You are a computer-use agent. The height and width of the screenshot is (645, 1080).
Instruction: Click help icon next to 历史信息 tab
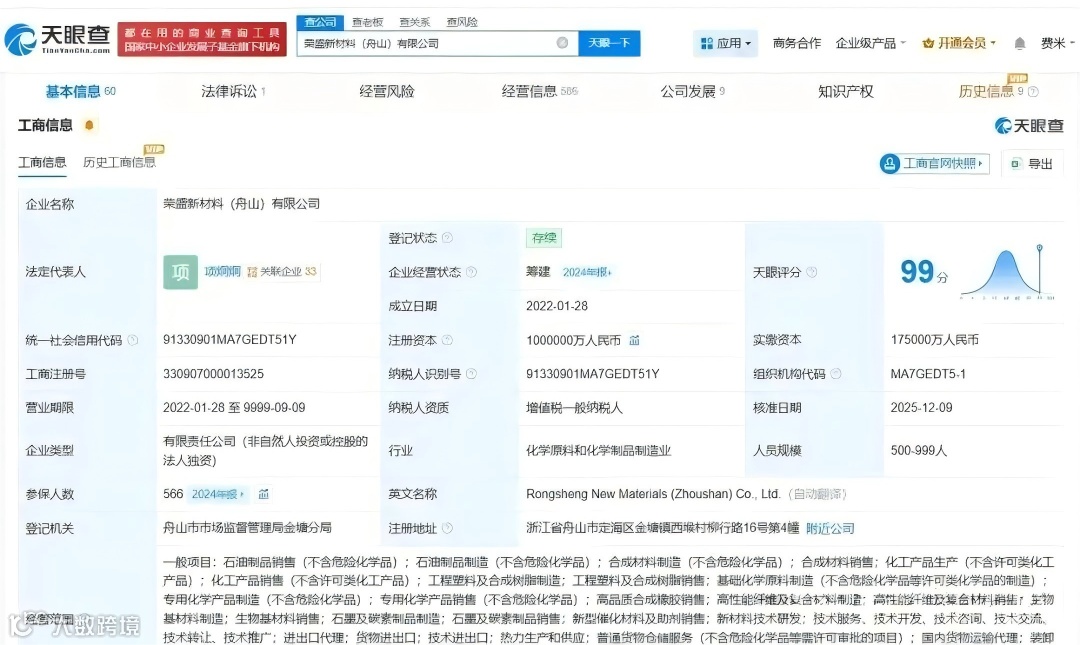click(x=1033, y=91)
